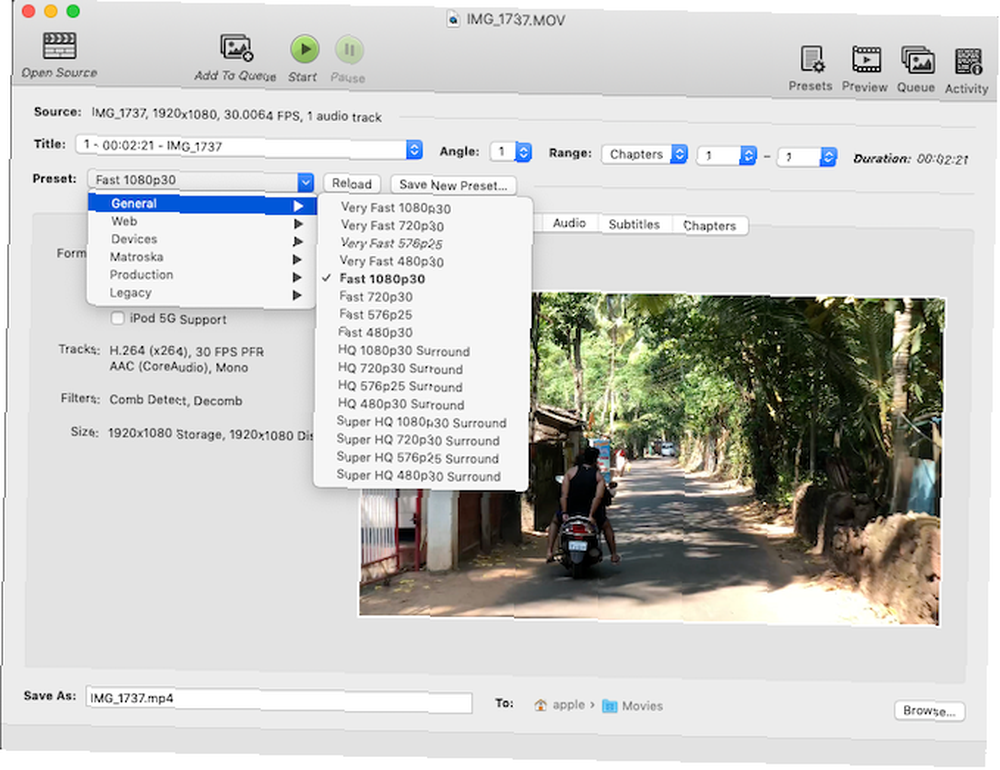Click the apple folder in the path
1000x770 pixels.
pos(568,705)
